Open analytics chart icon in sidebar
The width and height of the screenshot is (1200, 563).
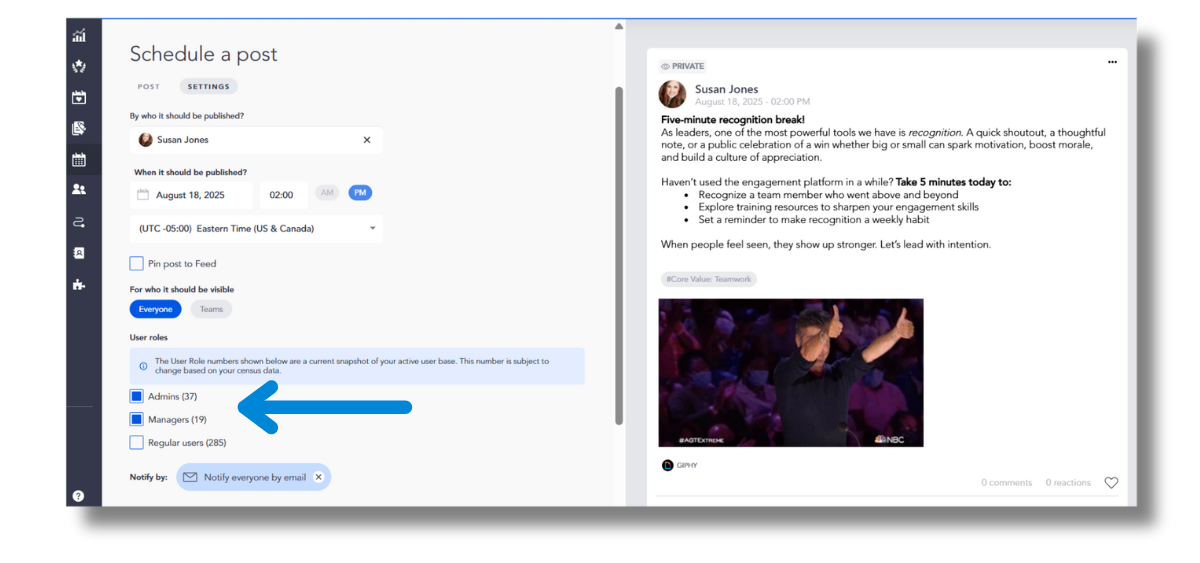pyautogui.click(x=79, y=36)
